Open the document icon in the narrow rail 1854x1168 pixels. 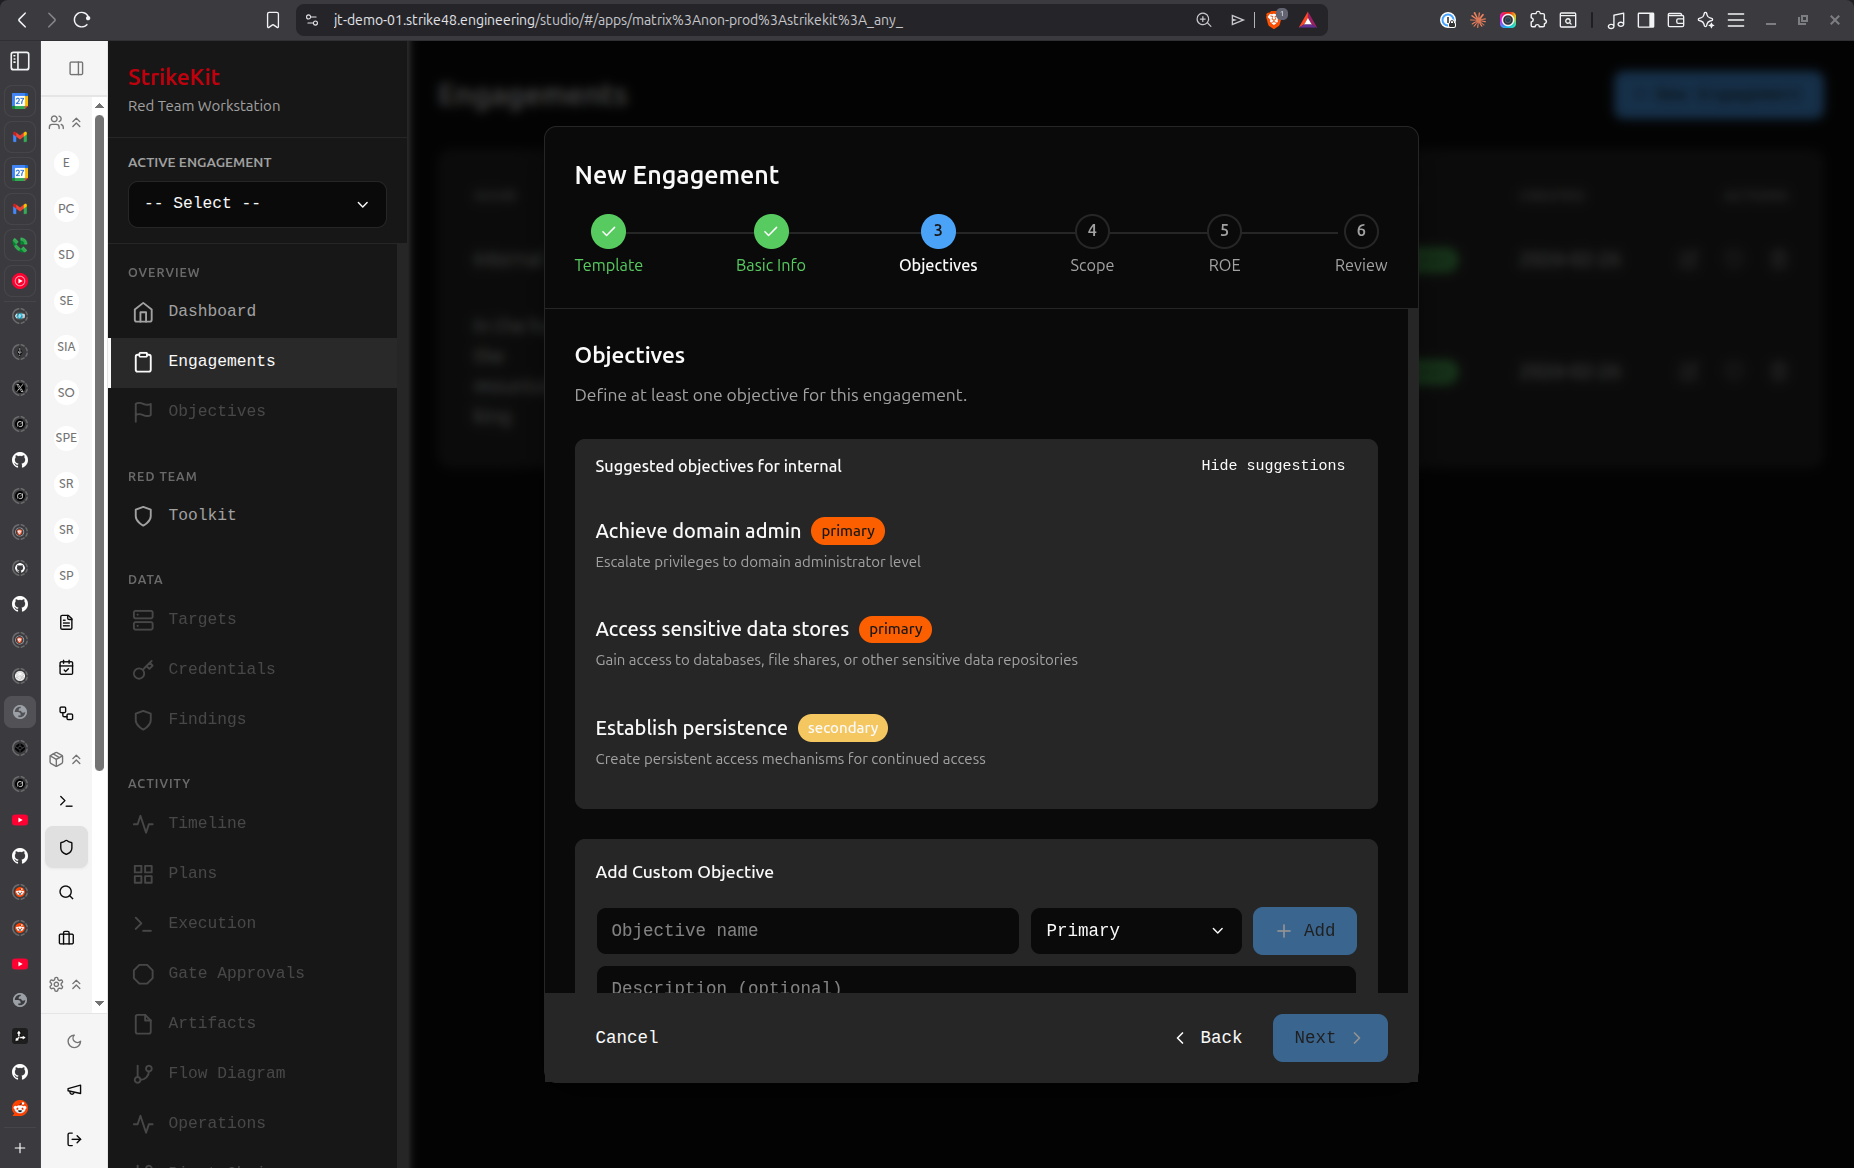coord(66,622)
